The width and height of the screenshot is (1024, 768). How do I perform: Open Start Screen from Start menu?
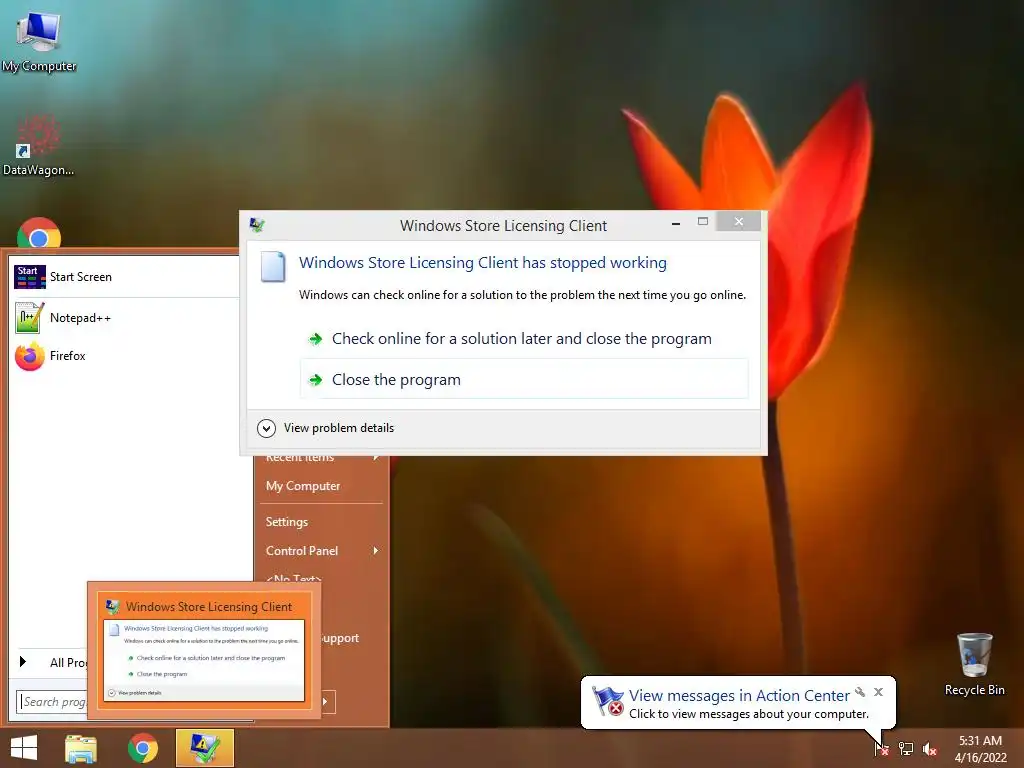point(125,277)
